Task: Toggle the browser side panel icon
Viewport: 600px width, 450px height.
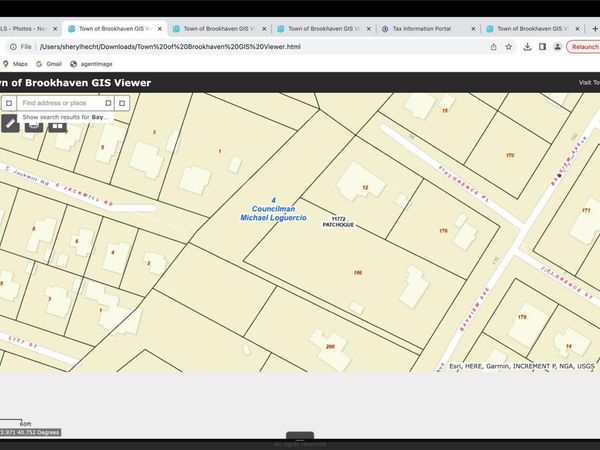Action: [x=542, y=46]
